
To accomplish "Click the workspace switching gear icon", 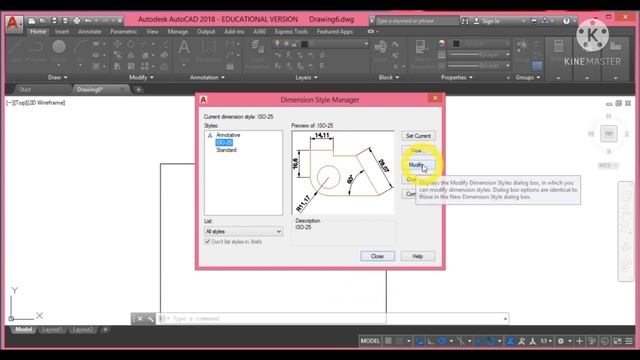I will (561, 341).
